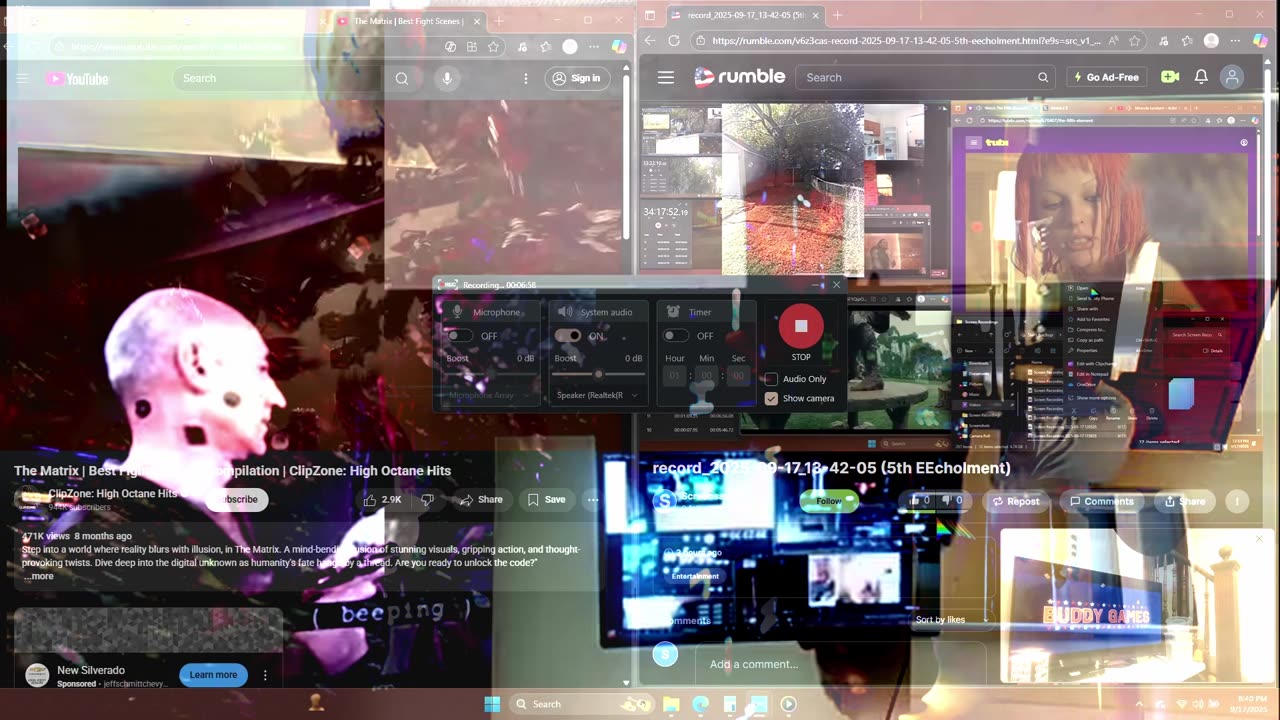
Task: Like the Matrix video (2.9K)
Action: click(x=382, y=499)
